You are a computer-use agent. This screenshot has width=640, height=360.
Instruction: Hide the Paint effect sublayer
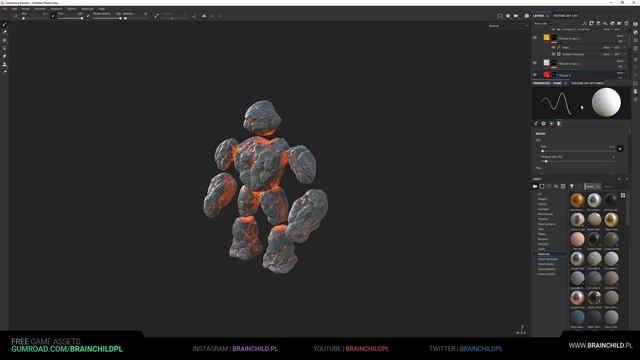(x=553, y=47)
